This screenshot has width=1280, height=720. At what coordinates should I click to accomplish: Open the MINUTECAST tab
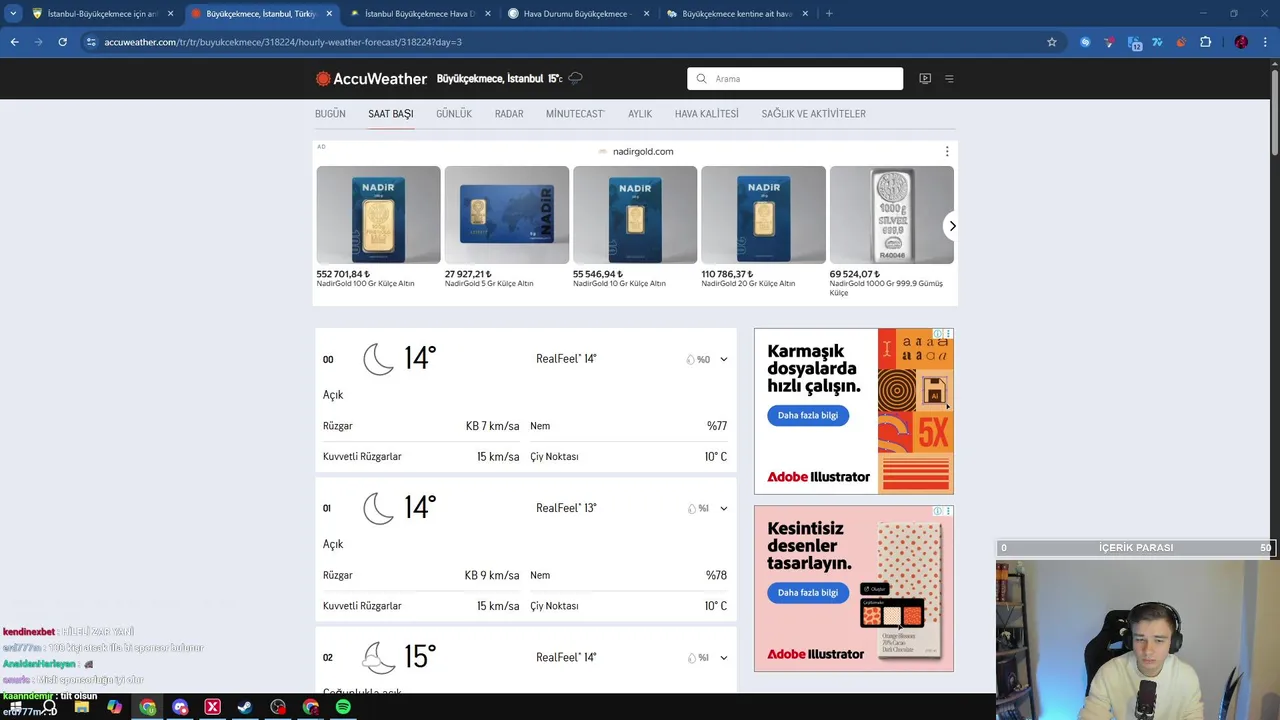point(575,114)
